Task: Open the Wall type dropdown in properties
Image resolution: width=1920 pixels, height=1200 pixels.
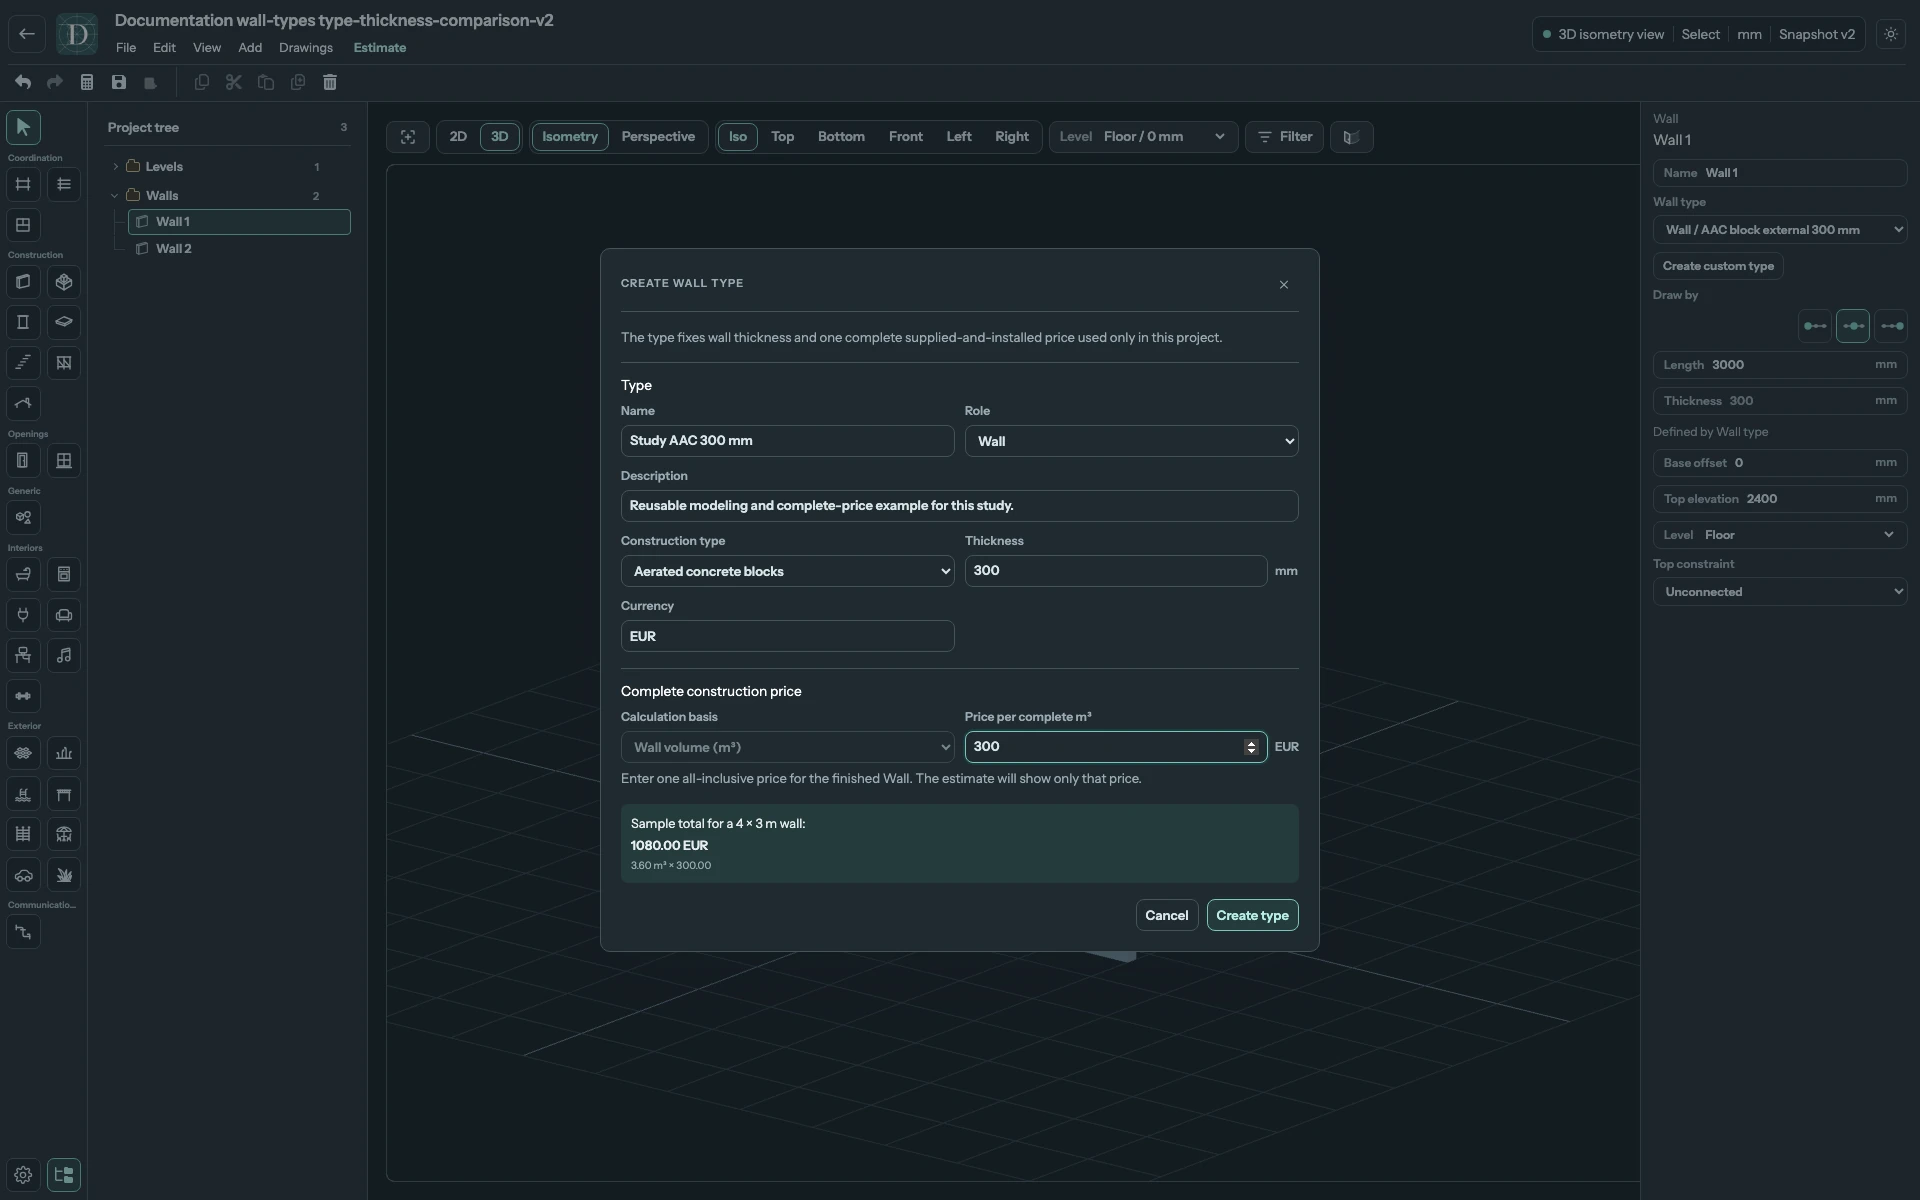Action: 1779,230
